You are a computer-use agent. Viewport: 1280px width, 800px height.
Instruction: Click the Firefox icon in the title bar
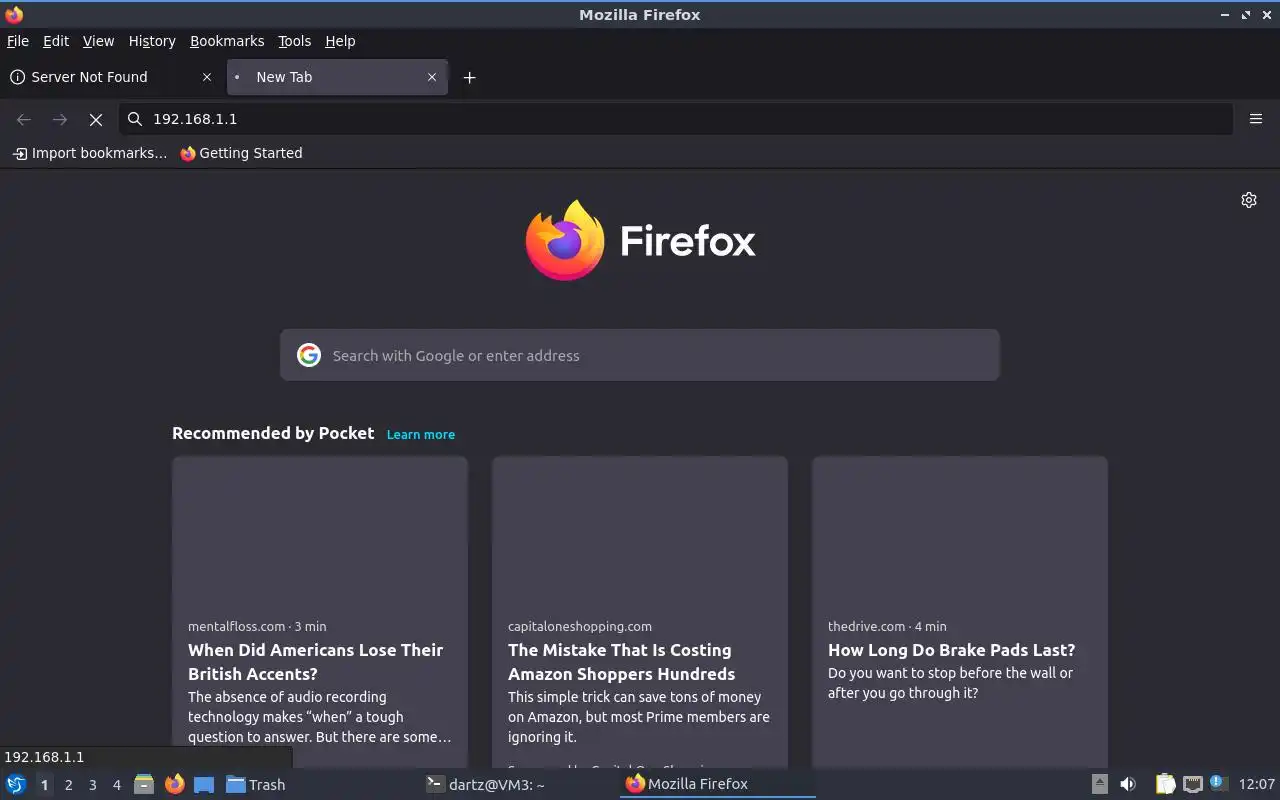tap(14, 14)
